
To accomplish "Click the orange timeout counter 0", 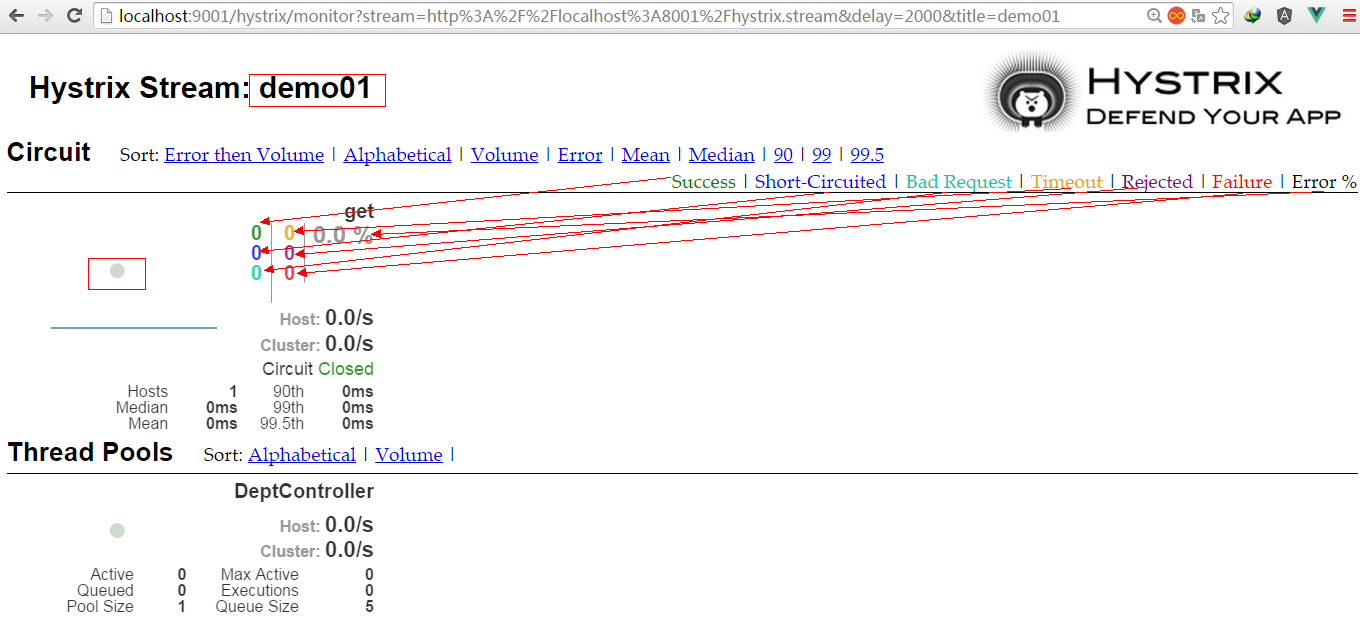I will tap(289, 233).
